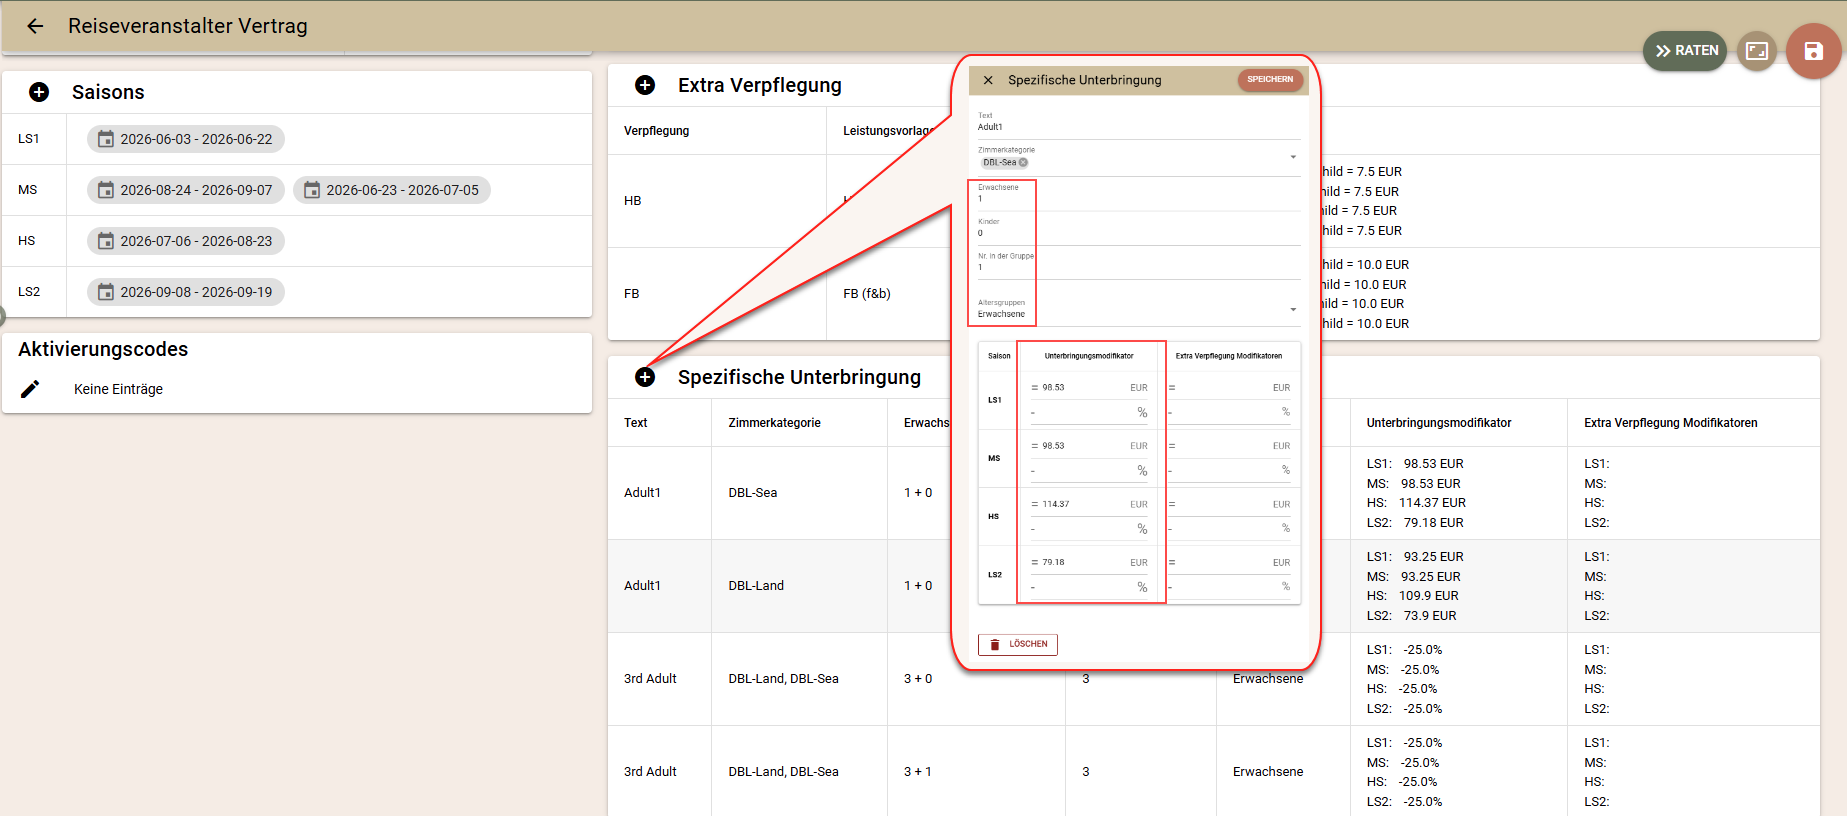This screenshot has width=1847, height=816.
Task: Click the Kinder input field in dialog
Action: click(1139, 230)
